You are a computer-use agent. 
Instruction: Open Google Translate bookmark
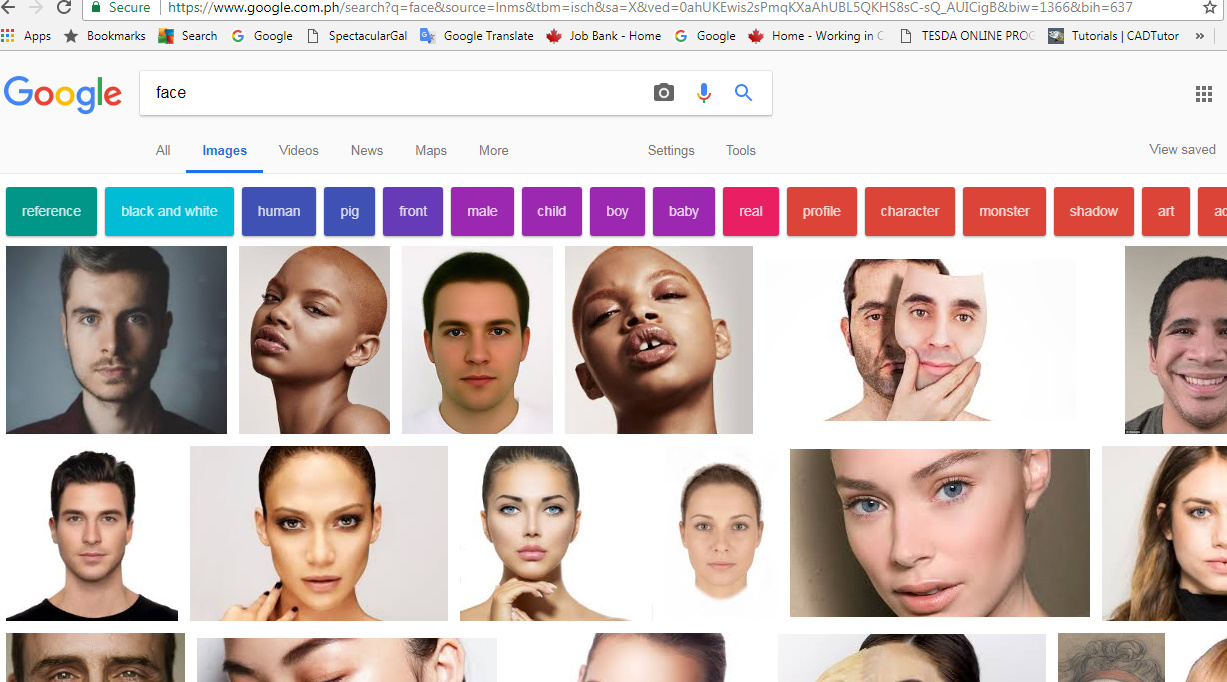pyautogui.click(x=477, y=36)
